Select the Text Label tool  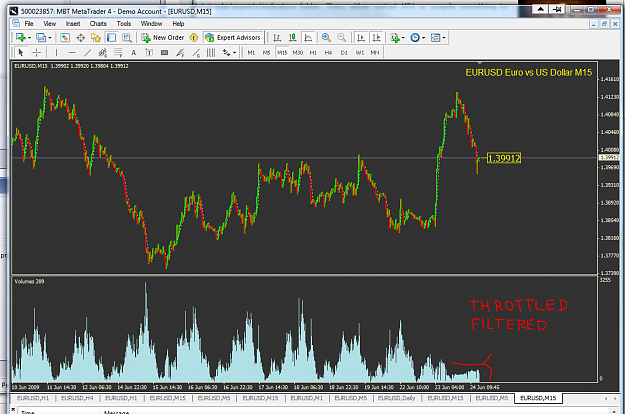[x=149, y=52]
